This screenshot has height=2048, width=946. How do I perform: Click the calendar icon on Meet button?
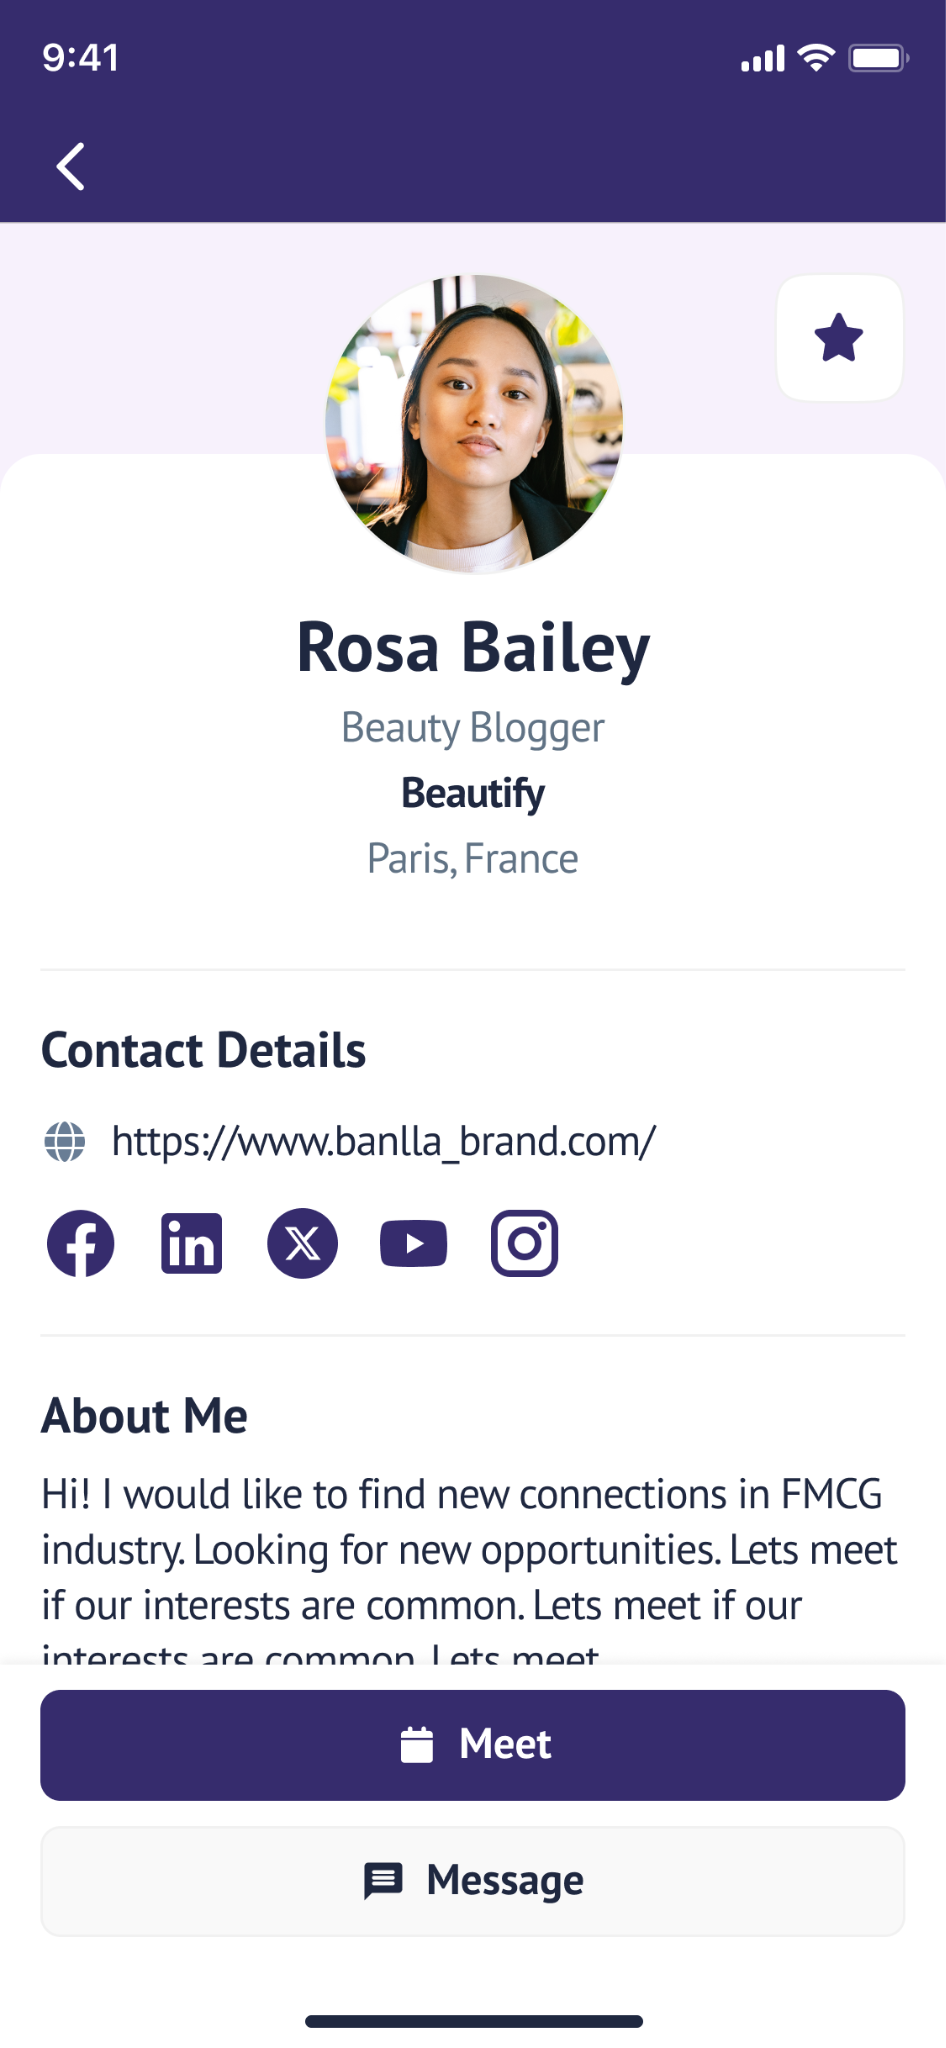click(417, 1745)
